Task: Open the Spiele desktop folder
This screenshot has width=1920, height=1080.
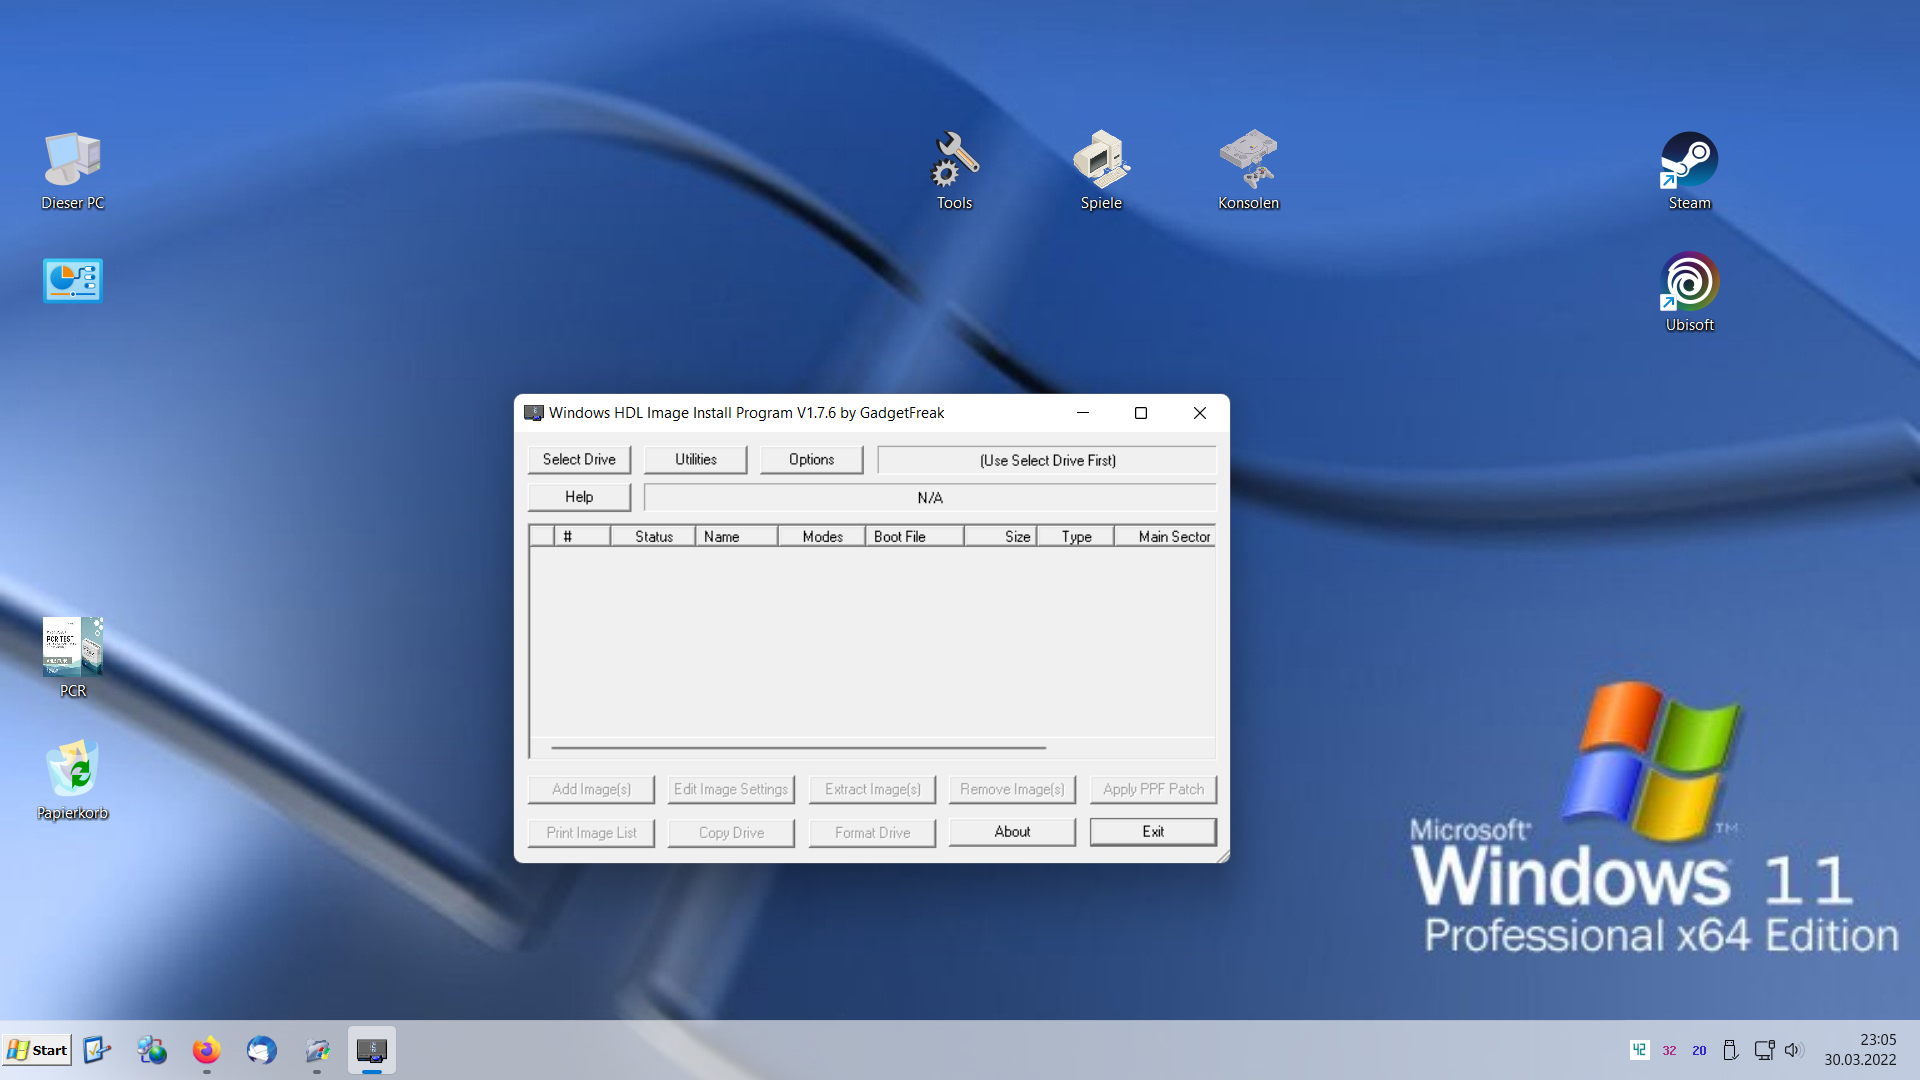Action: coord(1101,171)
